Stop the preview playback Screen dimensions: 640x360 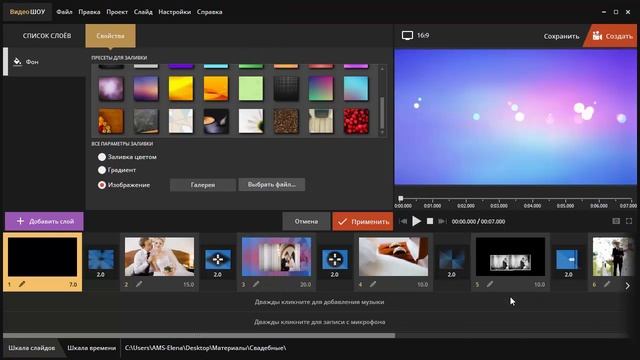(430, 221)
